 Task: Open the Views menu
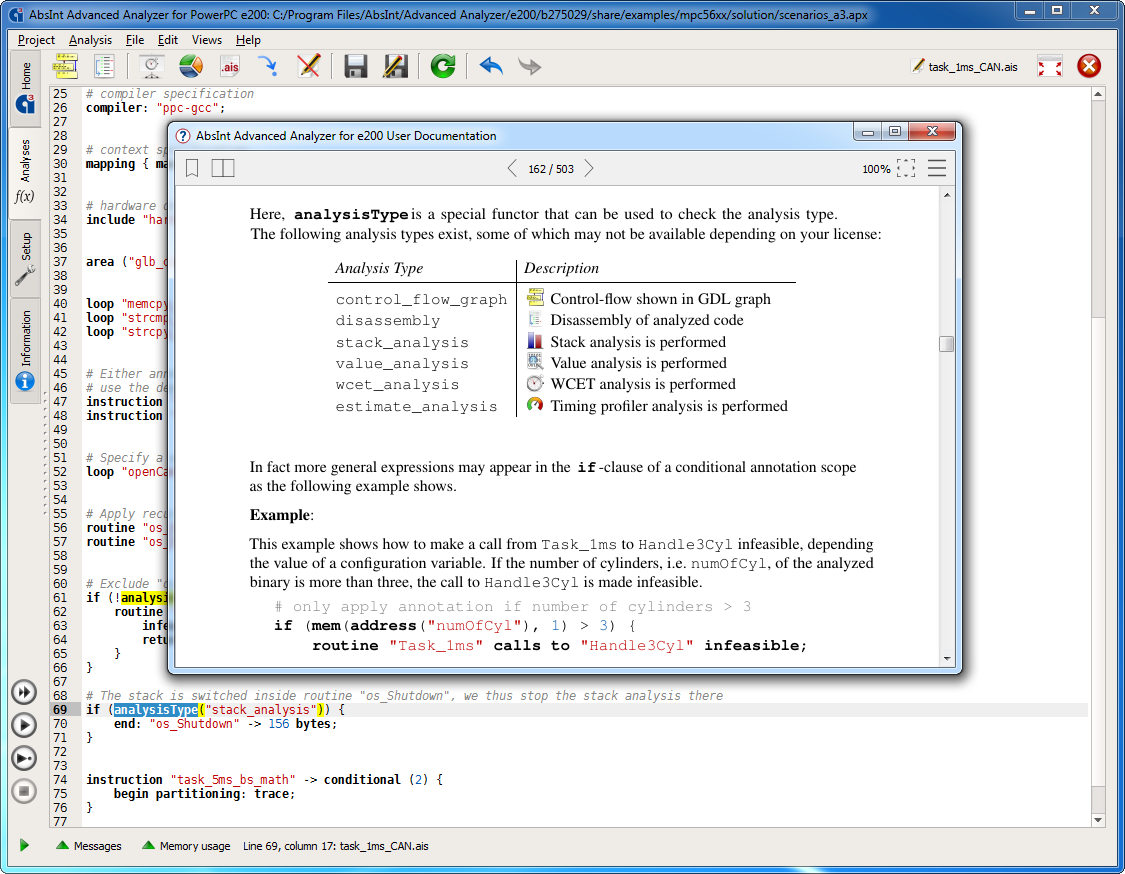(207, 40)
